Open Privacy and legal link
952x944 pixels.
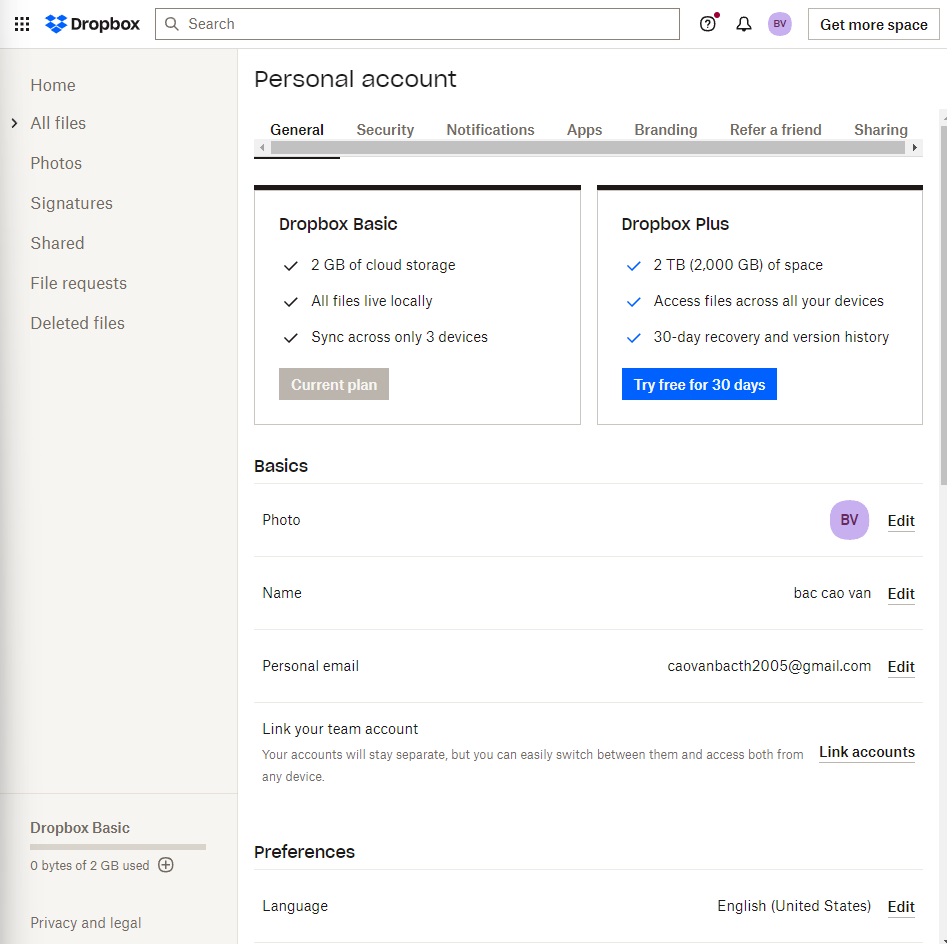(86, 923)
